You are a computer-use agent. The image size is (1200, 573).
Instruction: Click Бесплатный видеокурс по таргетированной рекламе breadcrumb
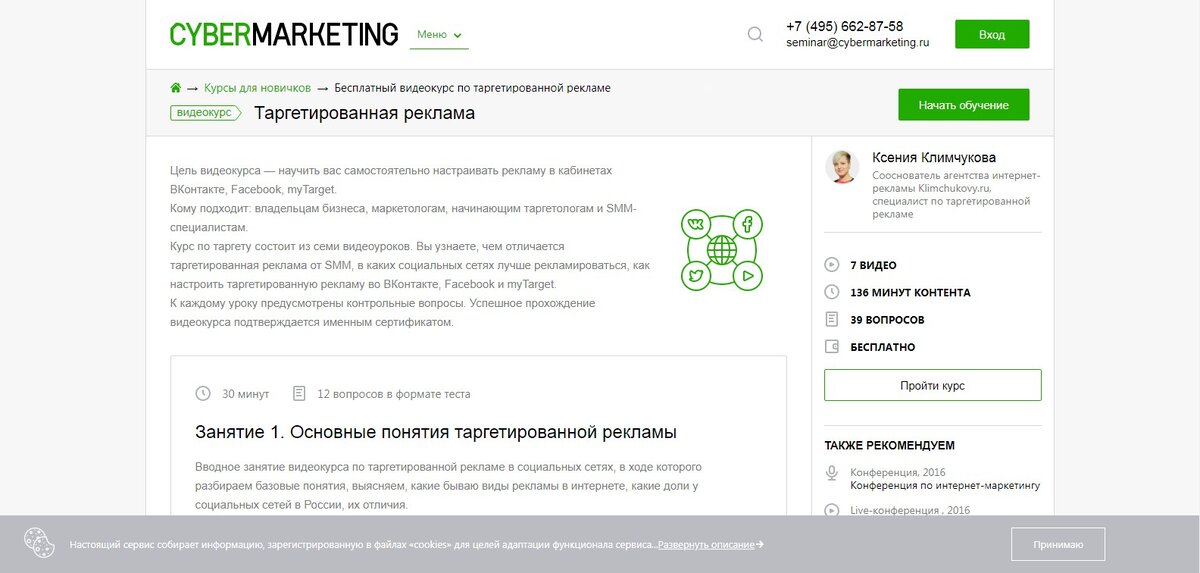[472, 88]
